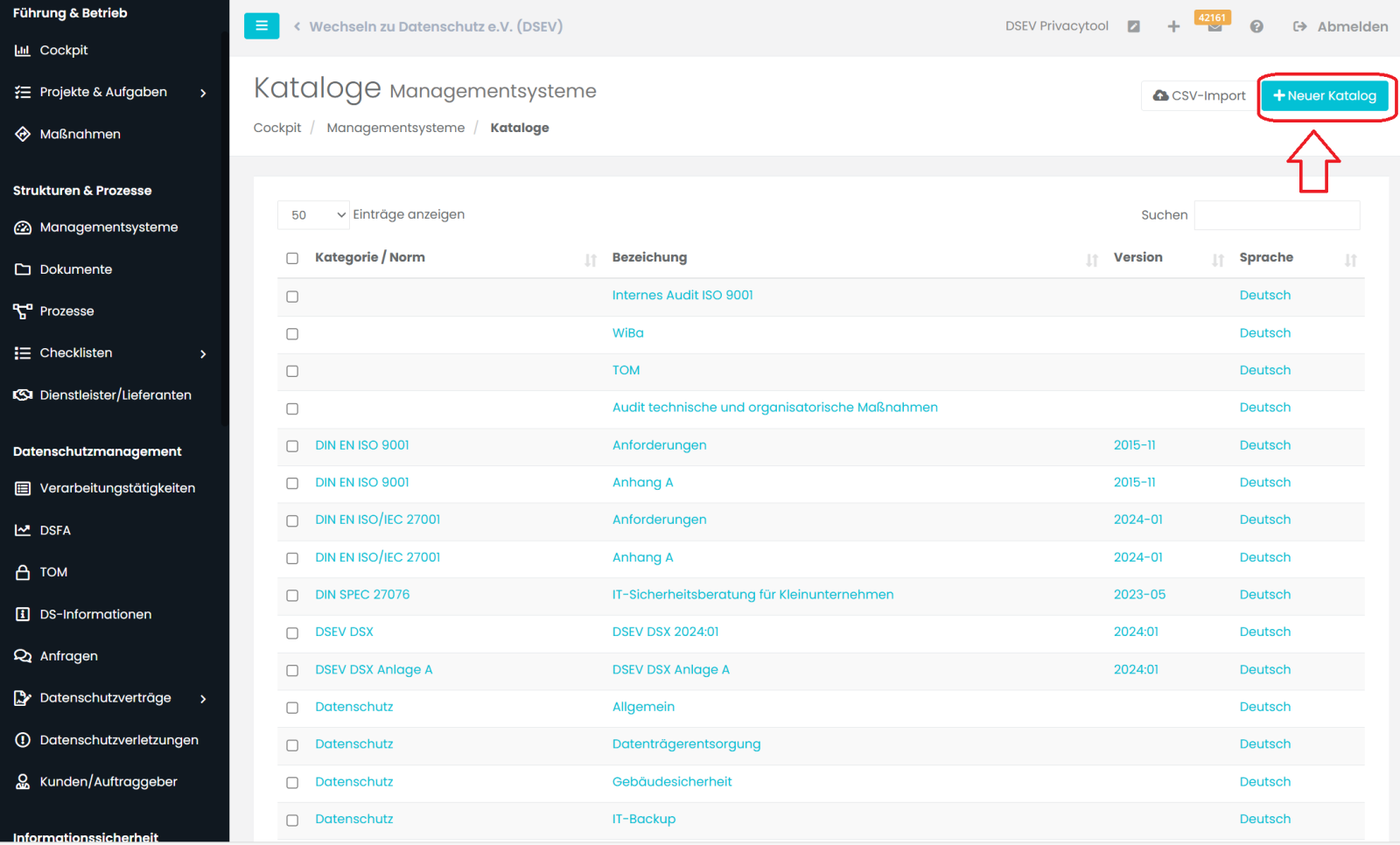The width and height of the screenshot is (1400, 845).
Task: Check the box for Internes Audit ISO 9001
Action: click(292, 296)
